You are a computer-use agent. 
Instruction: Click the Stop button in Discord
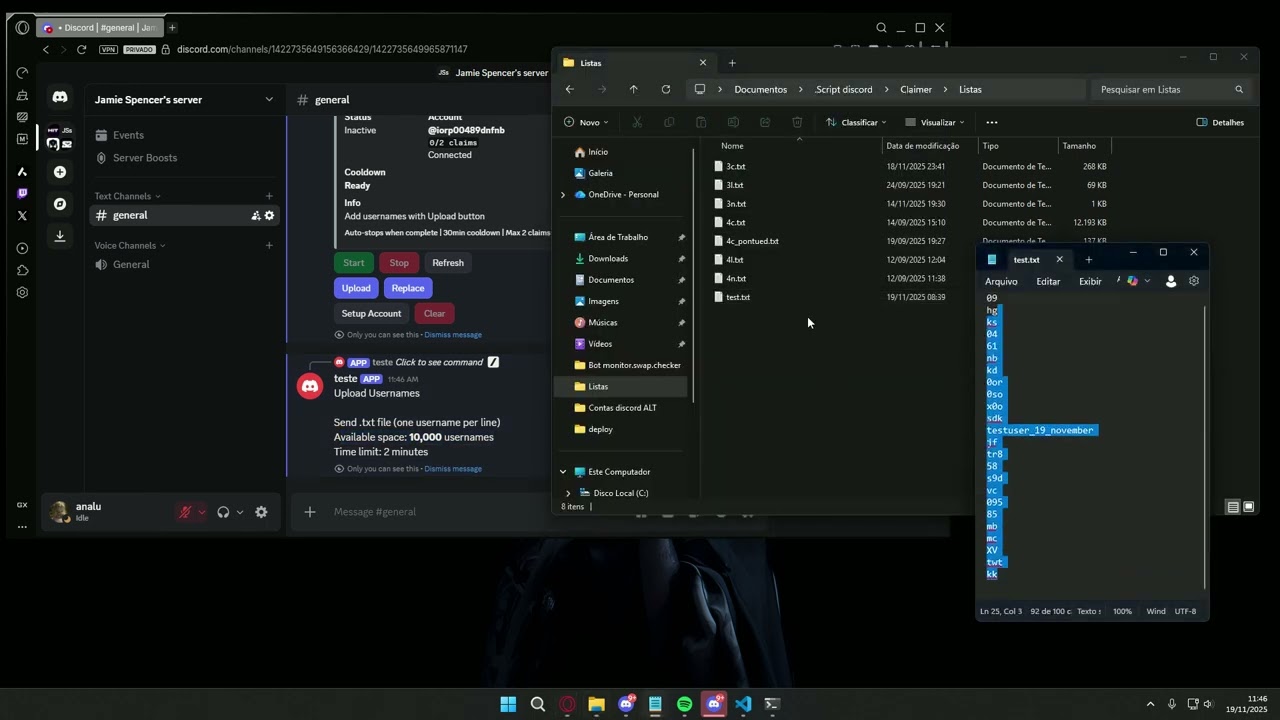399,263
